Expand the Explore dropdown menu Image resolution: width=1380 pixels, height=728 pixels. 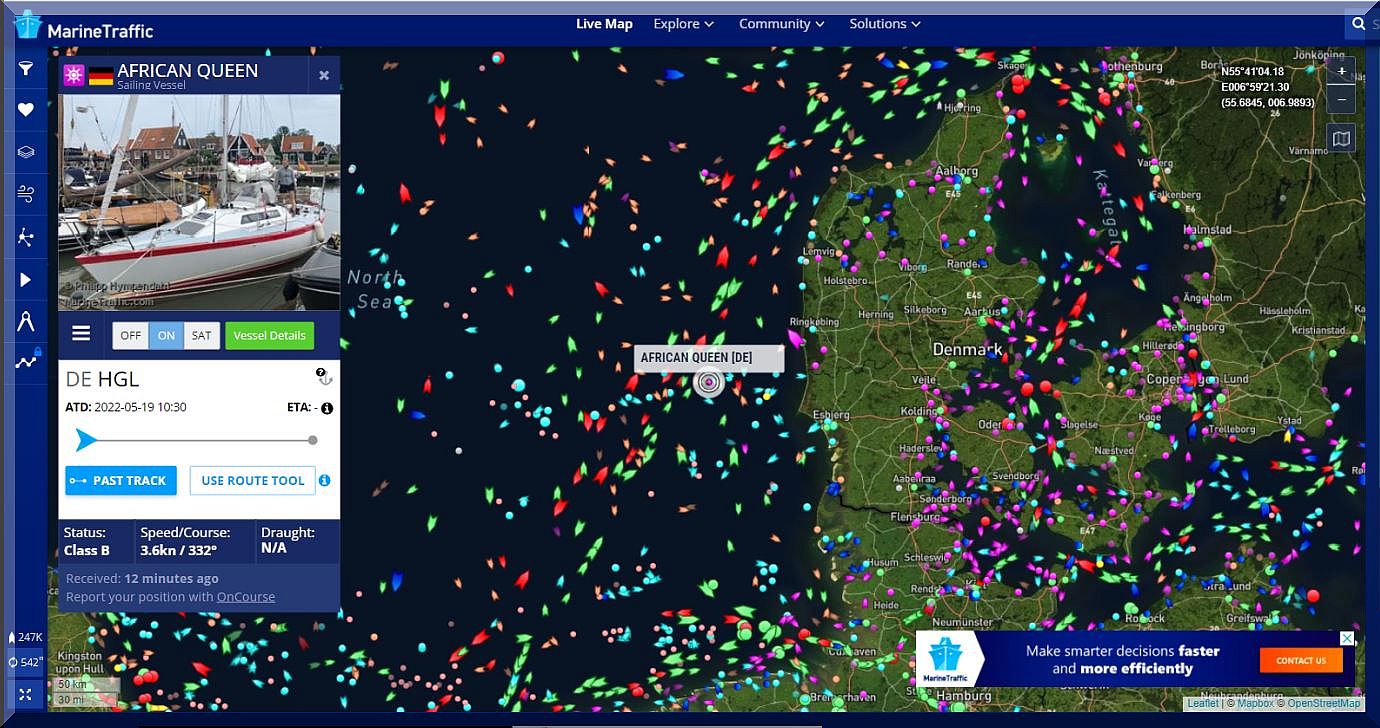[x=684, y=24]
